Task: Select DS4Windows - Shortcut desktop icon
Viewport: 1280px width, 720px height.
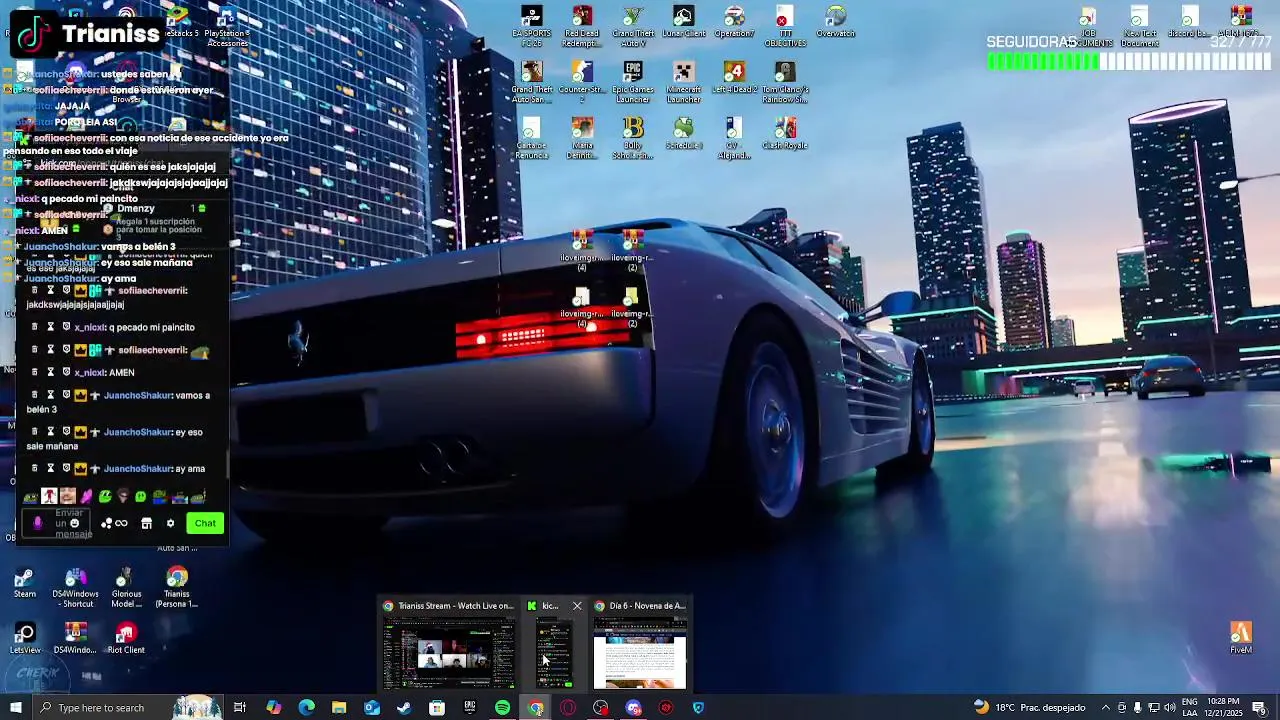Action: [x=75, y=587]
